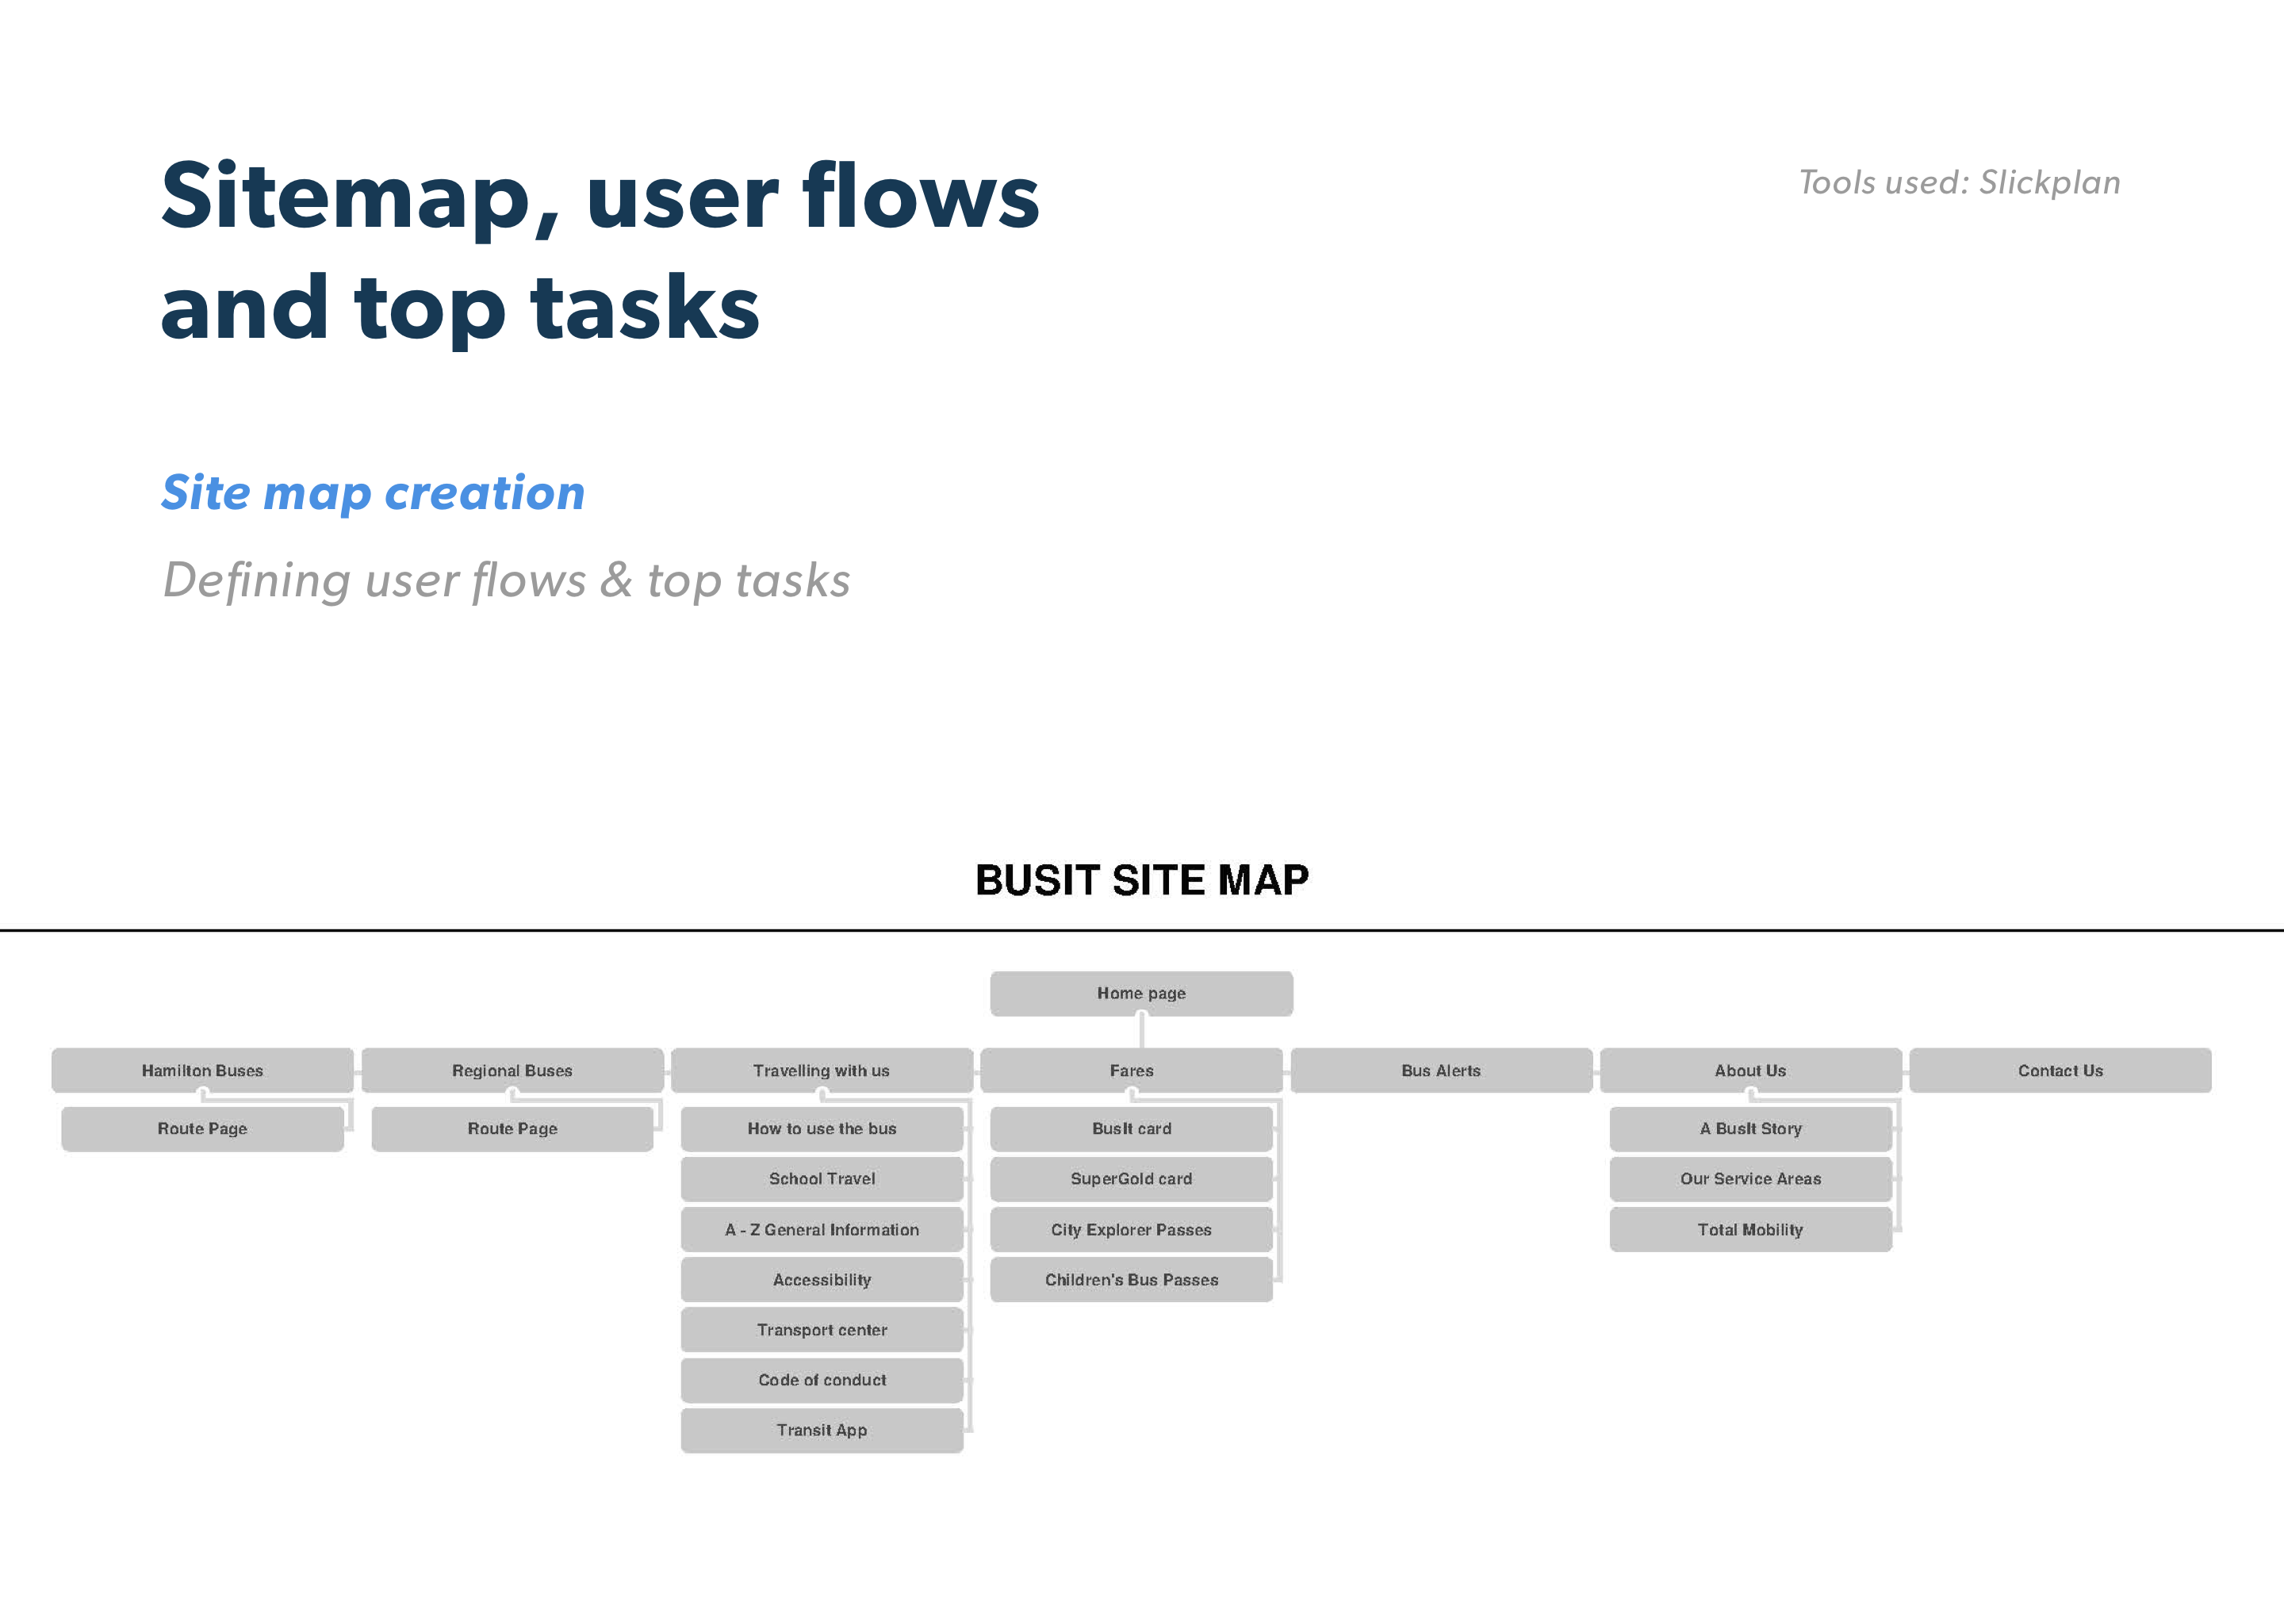The image size is (2284, 1624).
Task: Click the Home page sitemap node
Action: pyautogui.click(x=1141, y=993)
